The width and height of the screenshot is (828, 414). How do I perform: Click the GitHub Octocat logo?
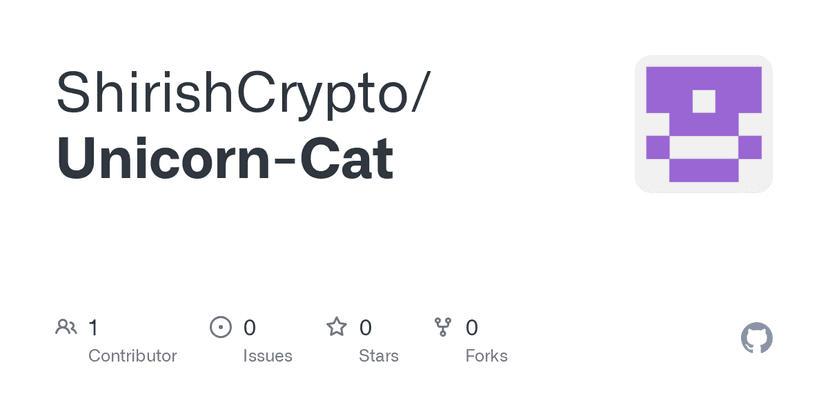pos(757,338)
